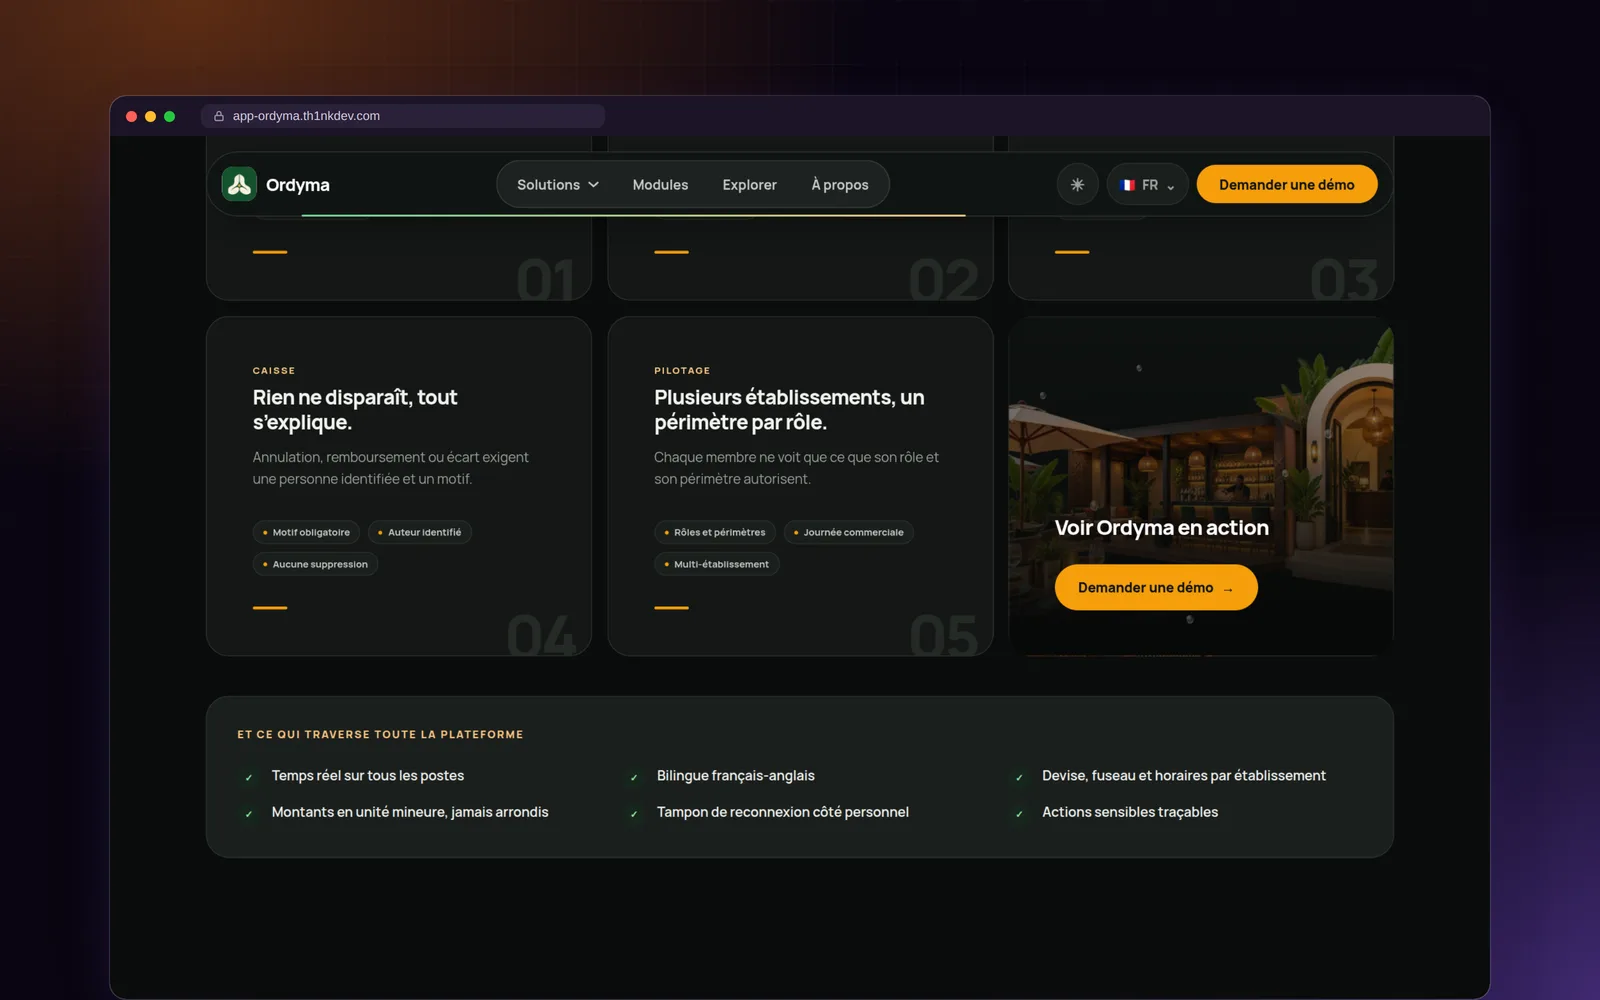Click the Actions sensibles traçables text
This screenshot has width=1600, height=1000.
point(1130,812)
